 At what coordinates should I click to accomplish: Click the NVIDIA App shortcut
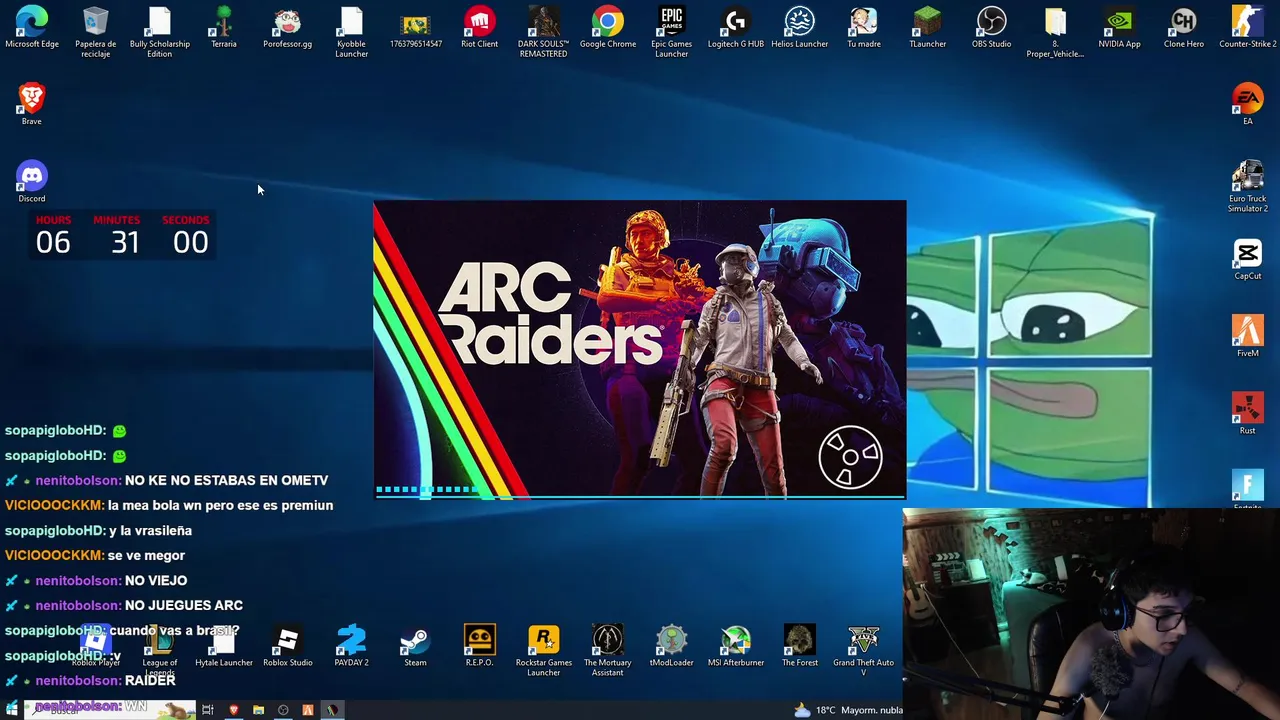tap(1119, 28)
